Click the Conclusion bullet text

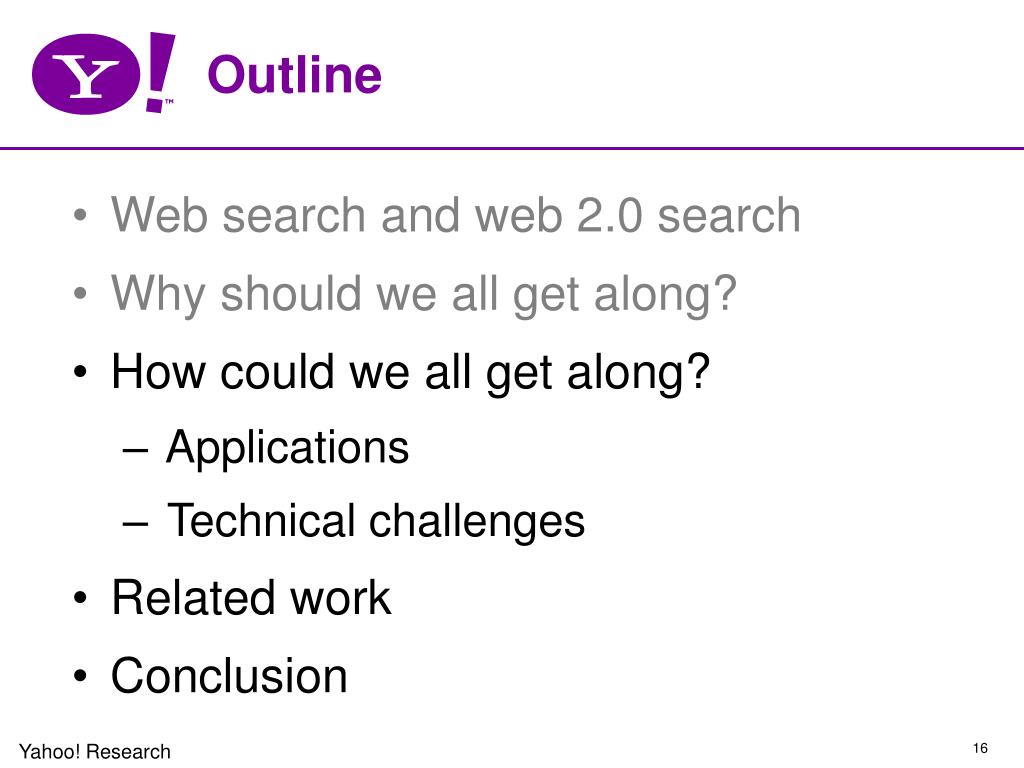click(229, 675)
